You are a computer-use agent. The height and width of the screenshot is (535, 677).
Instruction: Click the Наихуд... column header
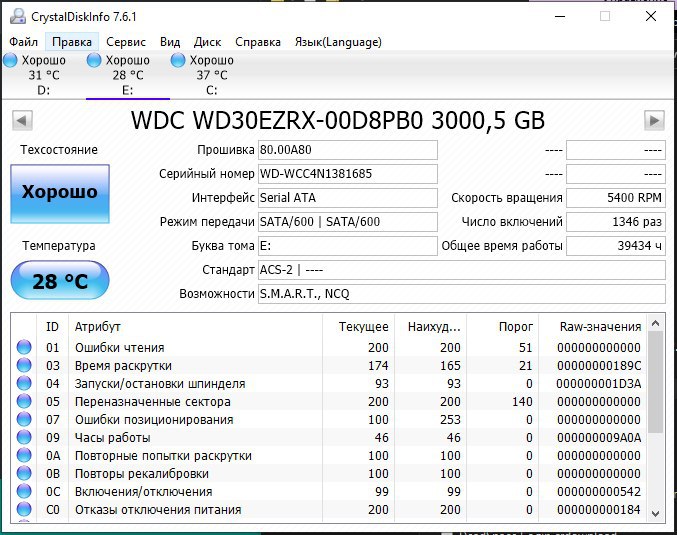(430, 326)
